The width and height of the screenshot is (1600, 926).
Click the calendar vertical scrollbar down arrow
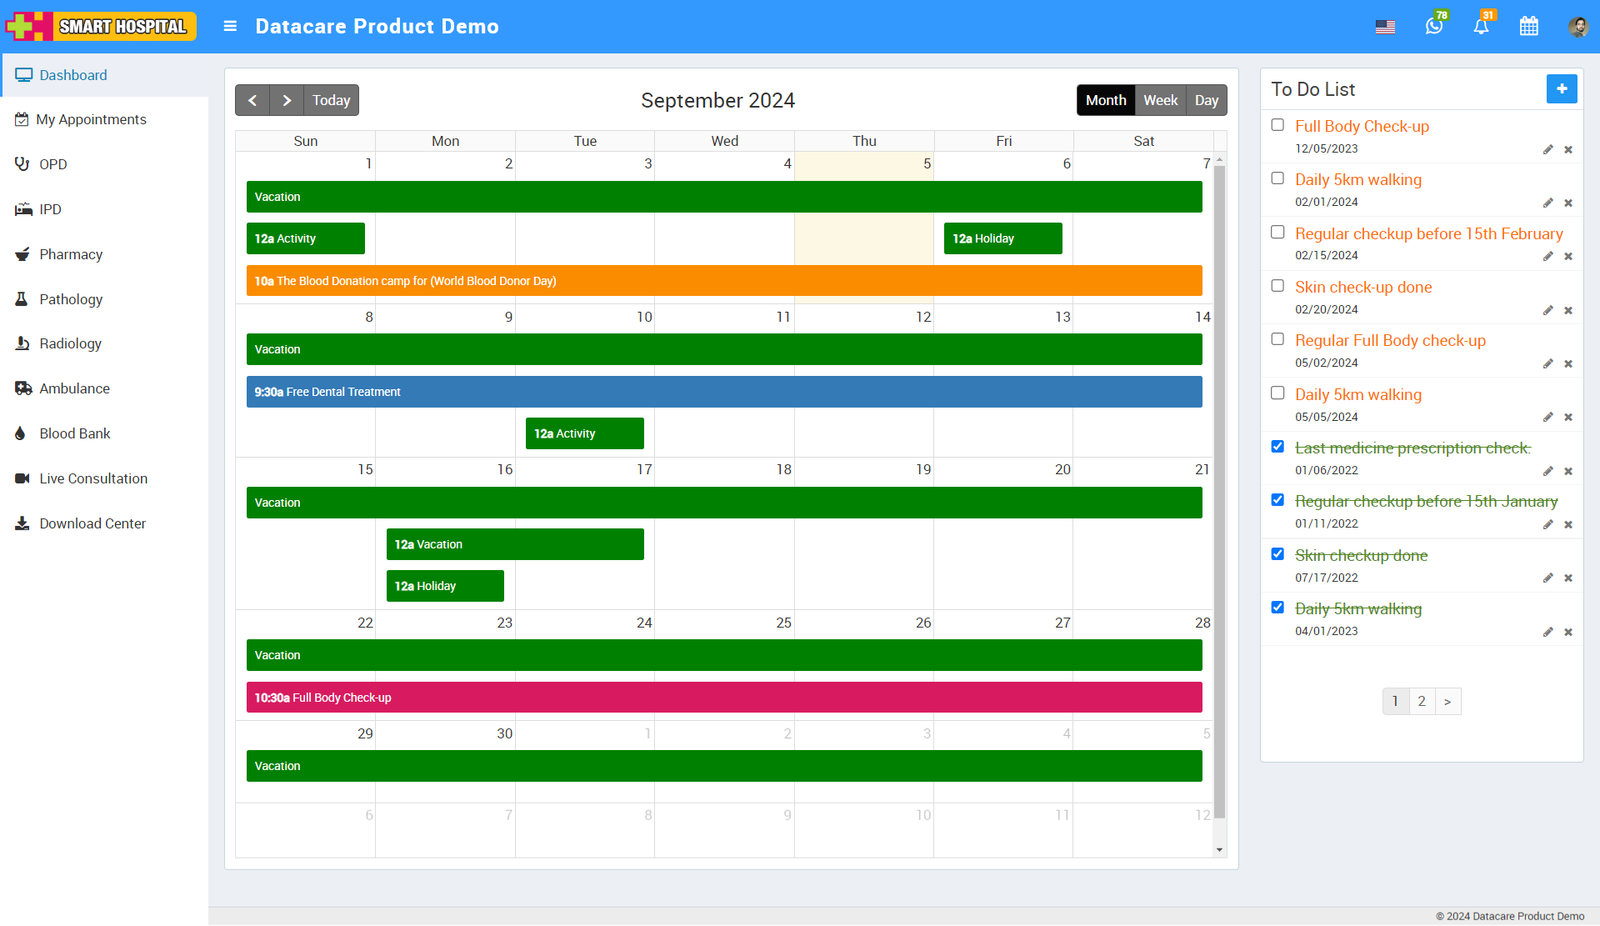pos(1219,850)
